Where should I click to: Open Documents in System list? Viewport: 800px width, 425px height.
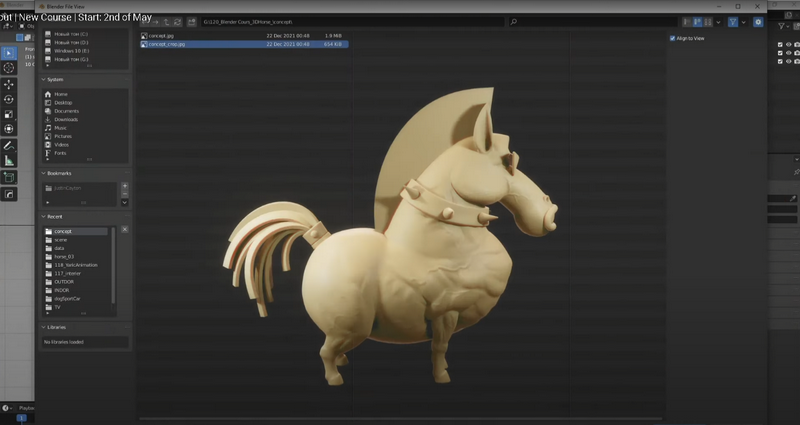[66, 111]
